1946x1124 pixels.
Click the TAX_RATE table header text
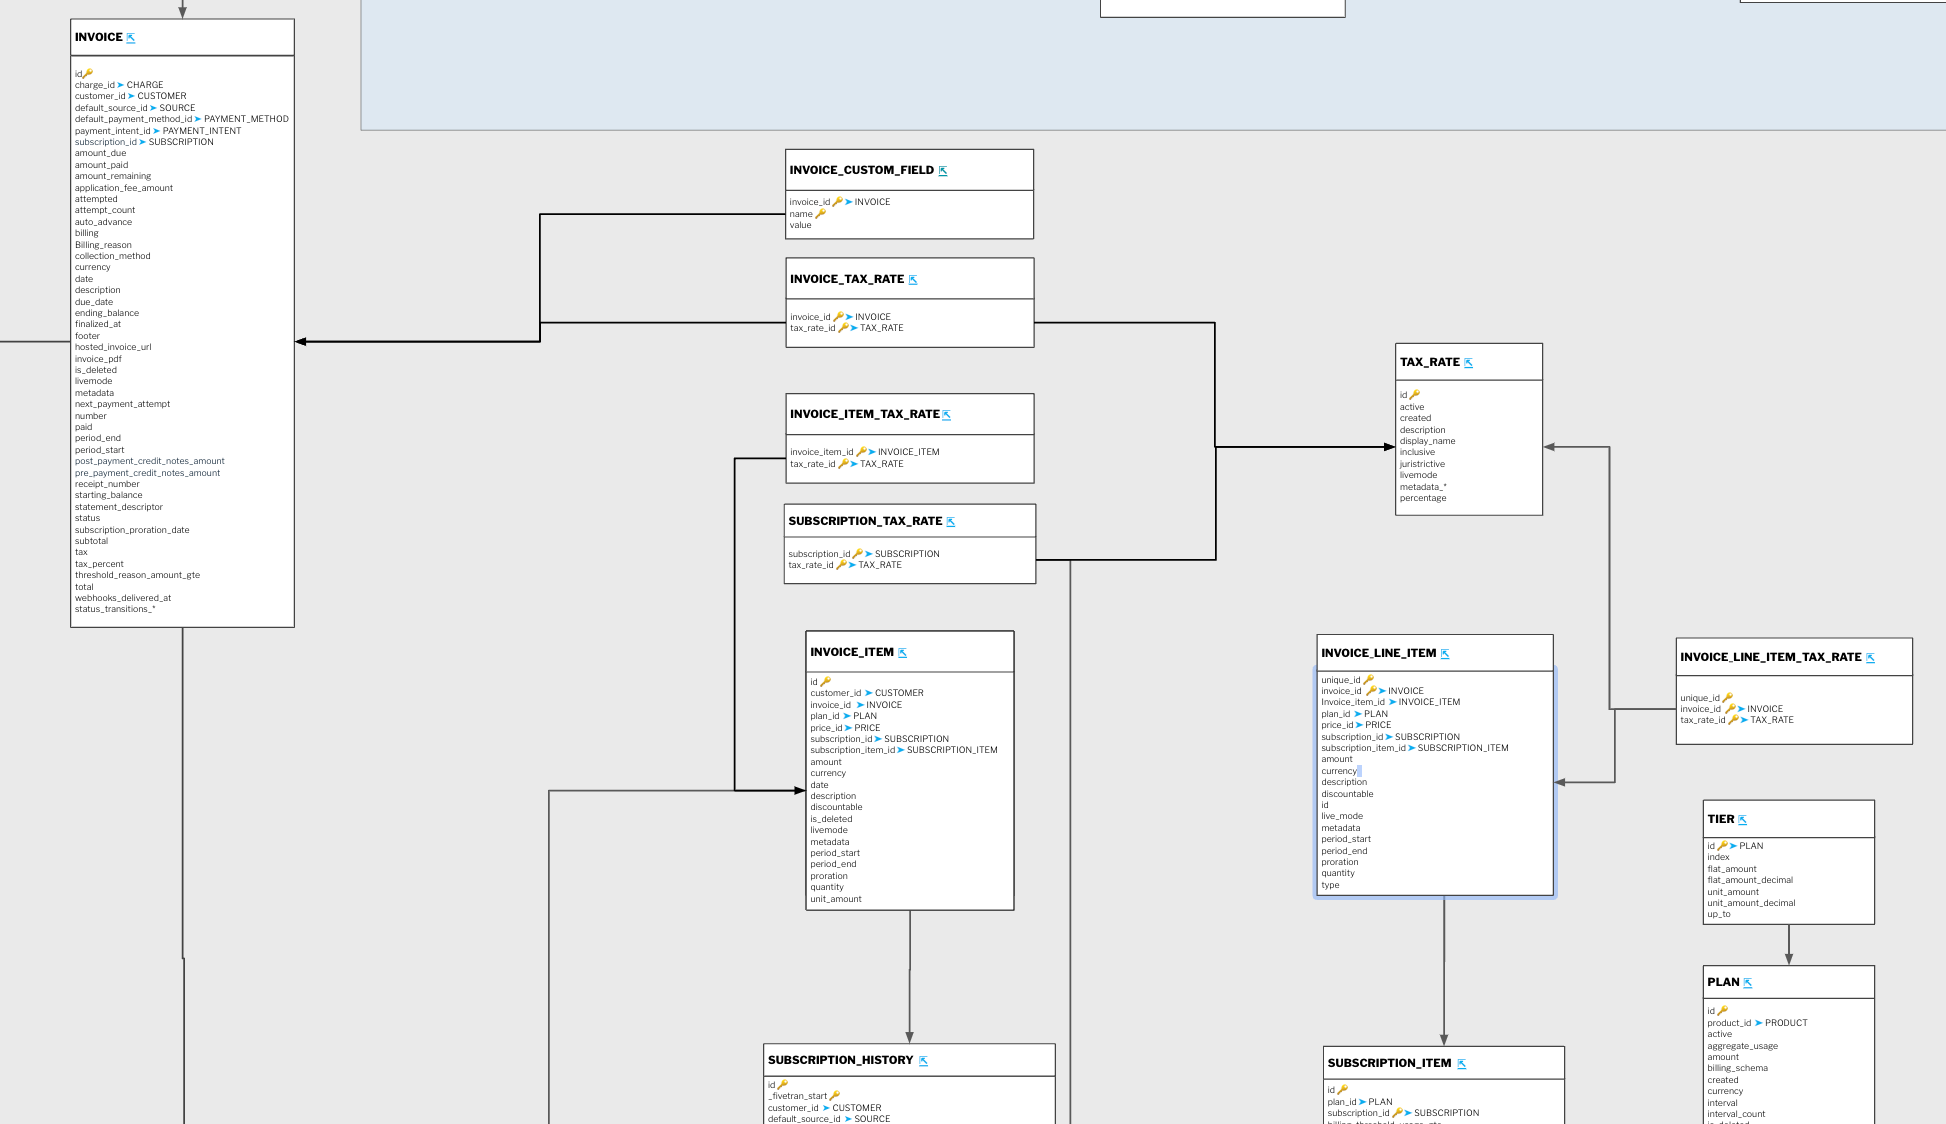coord(1429,362)
